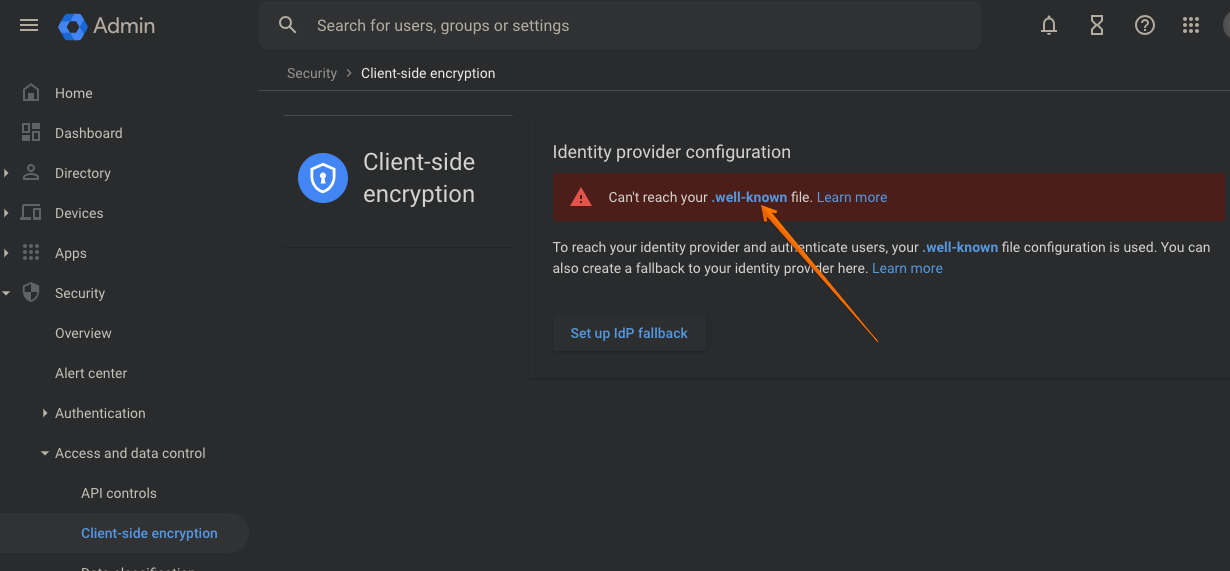The height and width of the screenshot is (571, 1230).
Task: Click Security in the breadcrumb
Action: click(x=312, y=73)
